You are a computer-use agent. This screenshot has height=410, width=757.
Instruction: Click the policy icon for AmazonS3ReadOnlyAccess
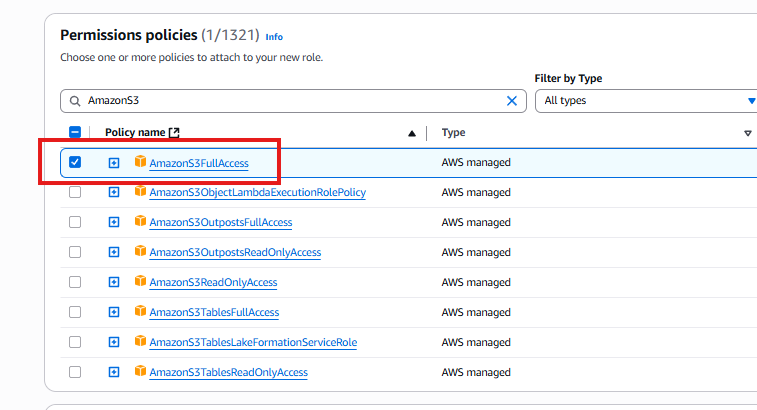[x=140, y=281]
